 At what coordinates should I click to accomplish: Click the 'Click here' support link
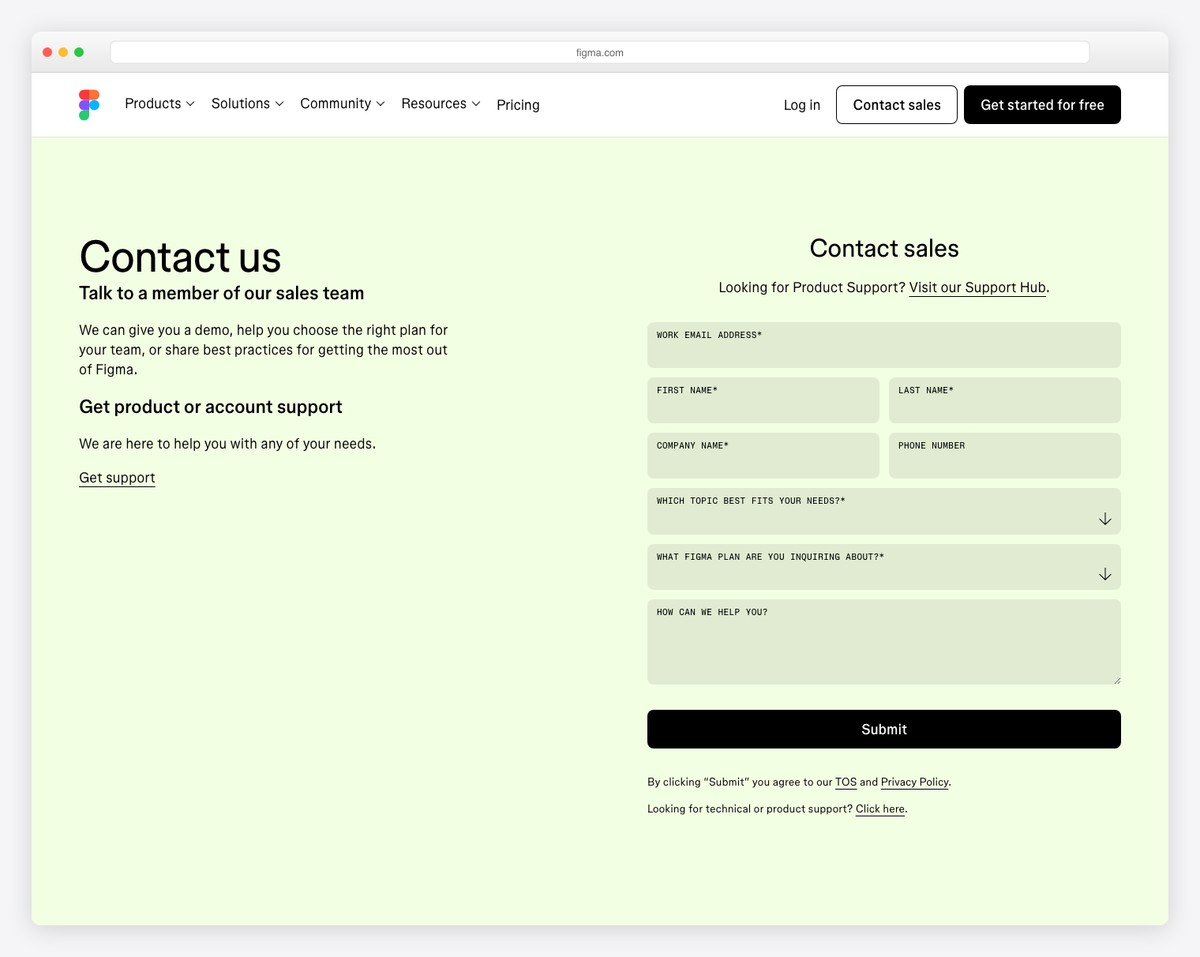pos(879,808)
